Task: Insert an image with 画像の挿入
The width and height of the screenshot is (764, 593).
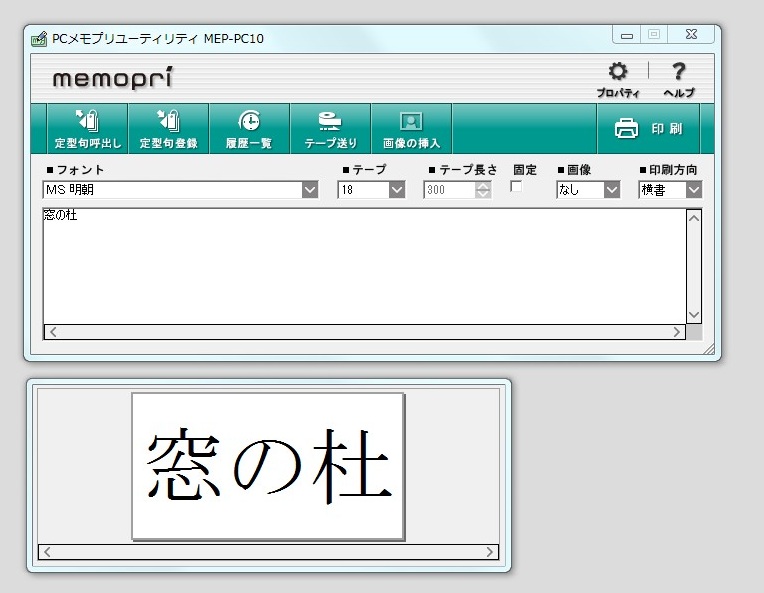Action: 411,129
